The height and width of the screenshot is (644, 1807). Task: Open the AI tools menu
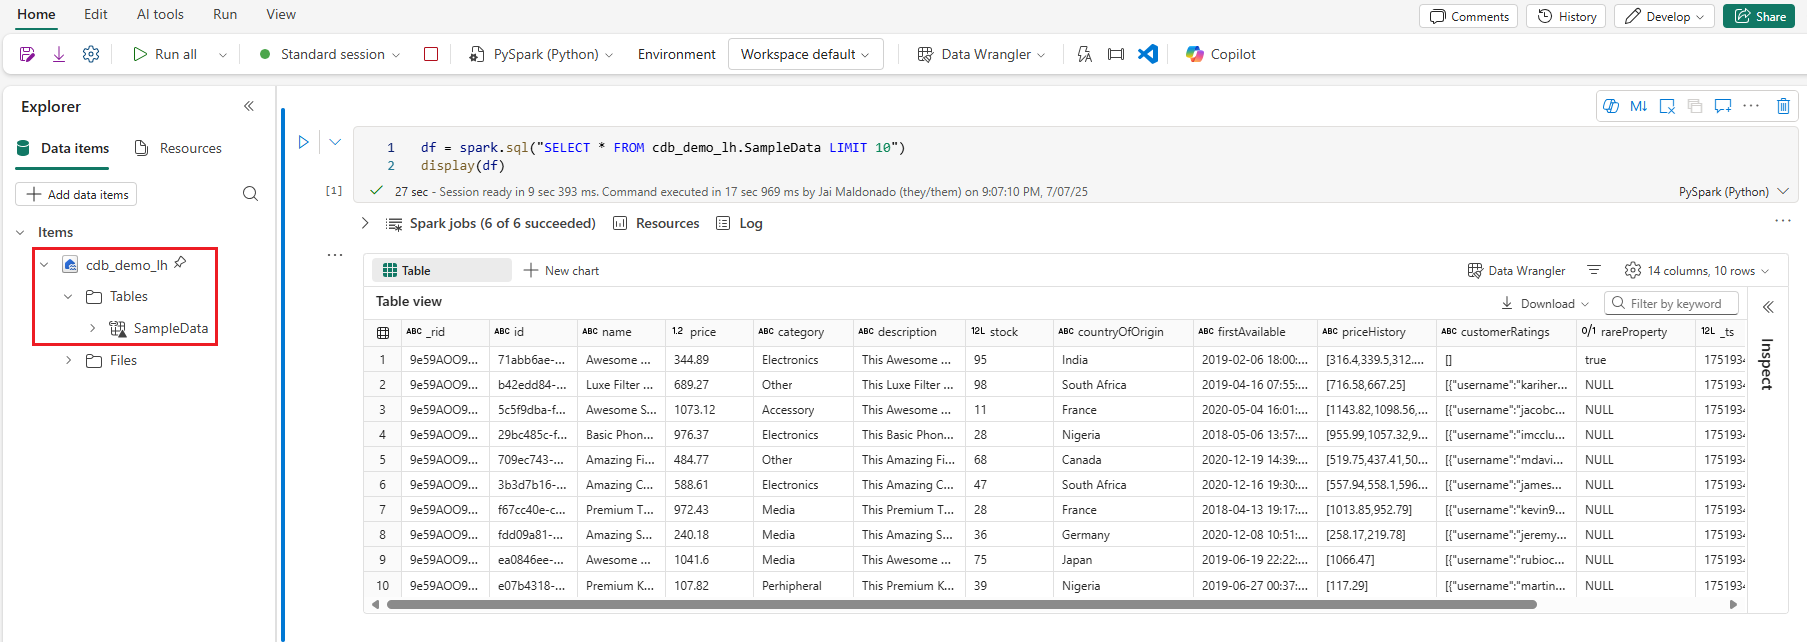[x=160, y=14]
